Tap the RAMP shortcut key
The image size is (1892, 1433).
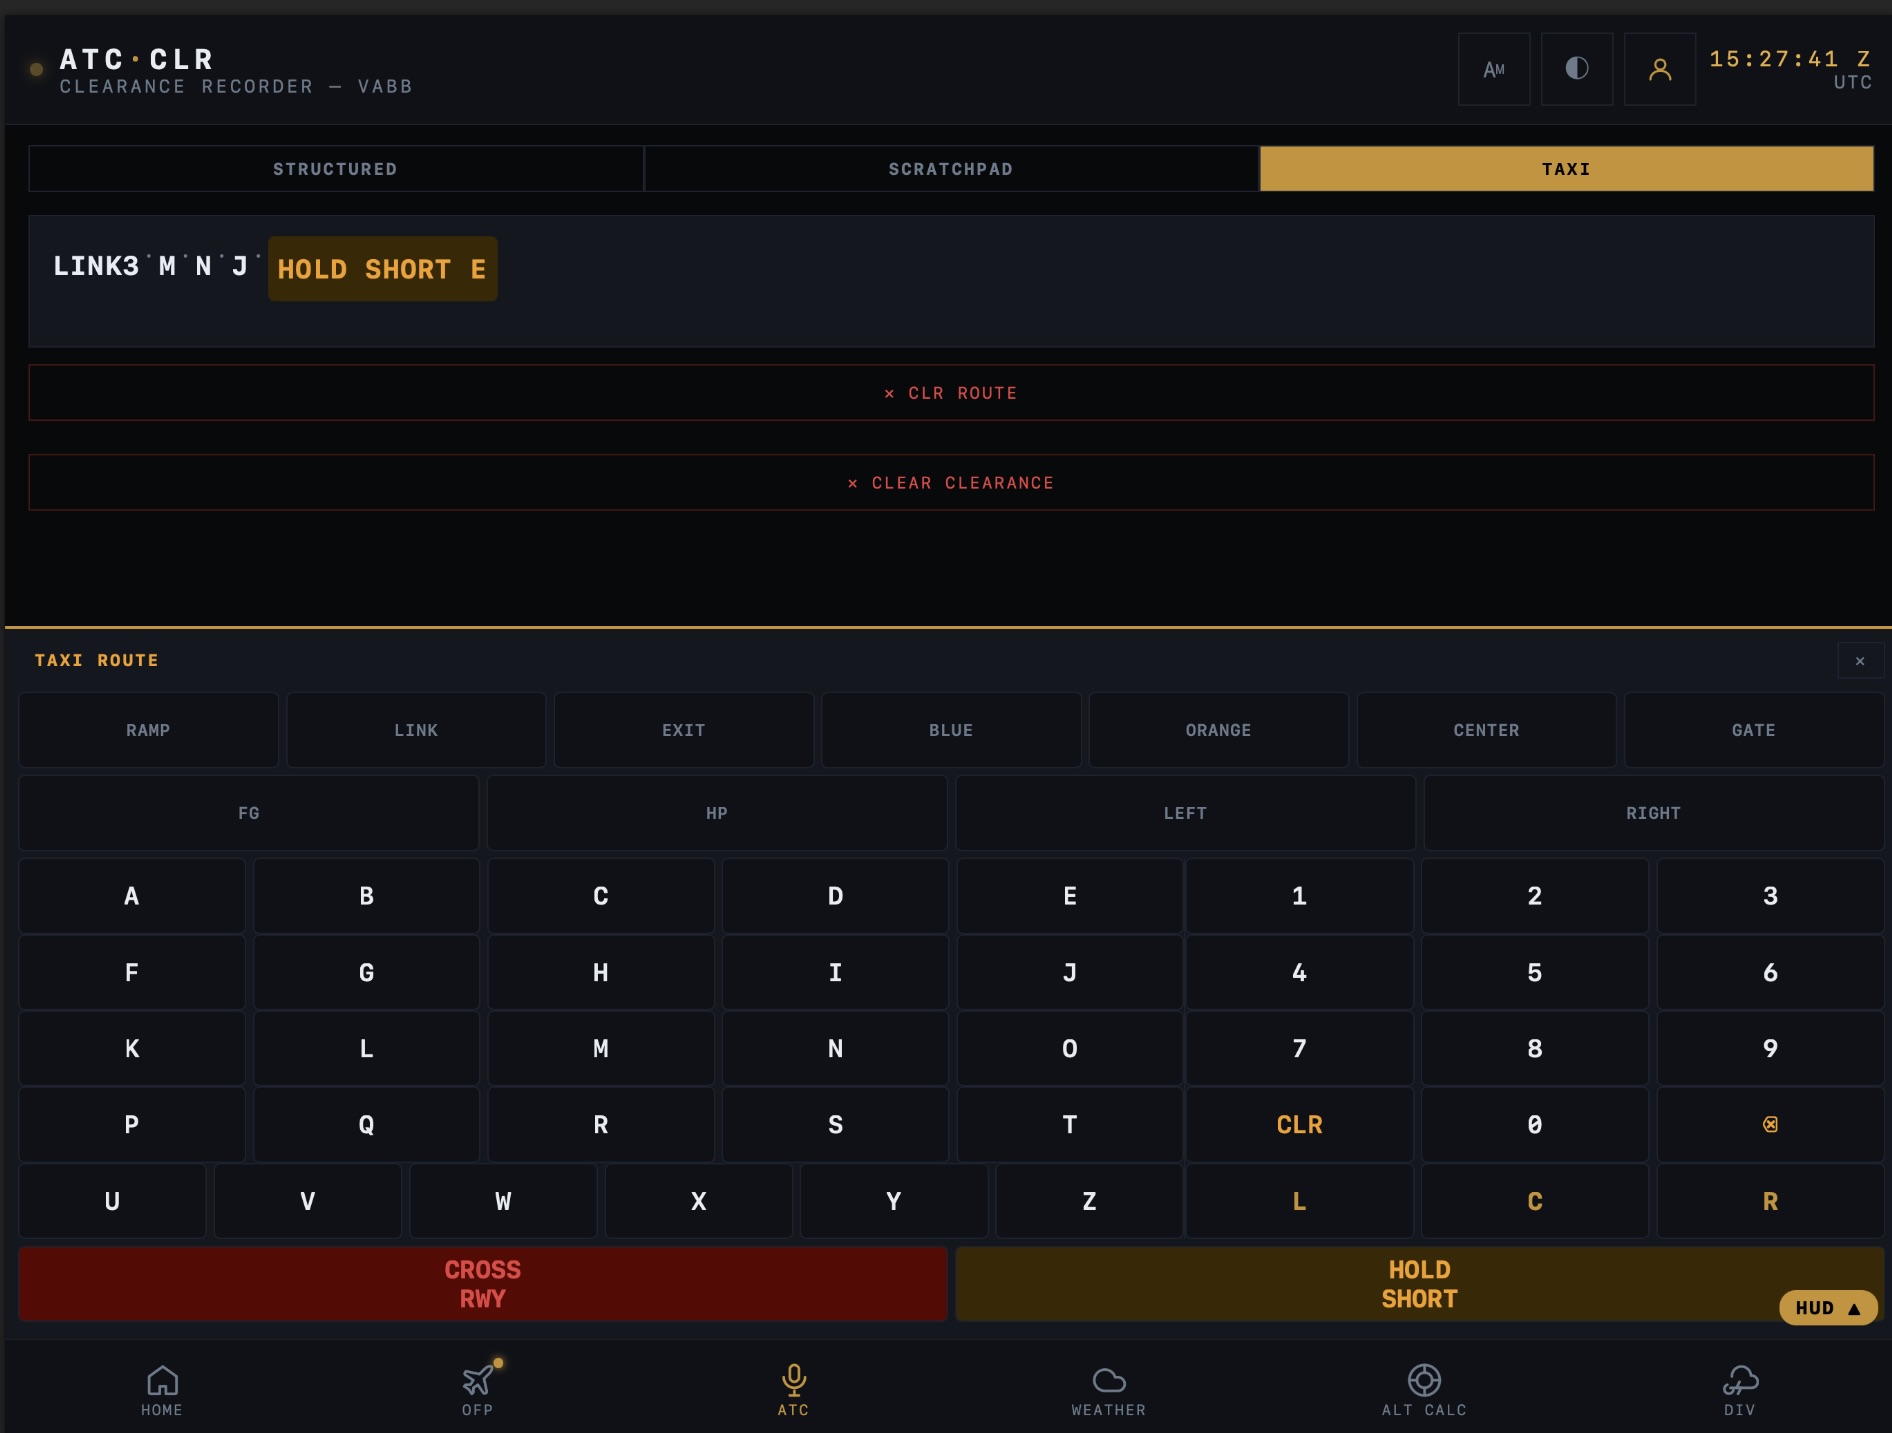click(148, 730)
